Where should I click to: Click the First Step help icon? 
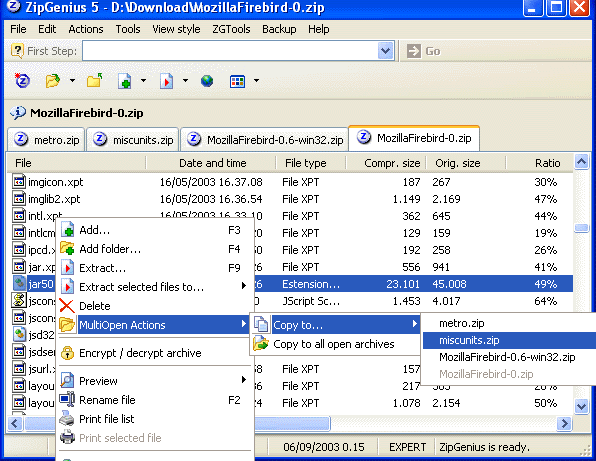(x=17, y=50)
